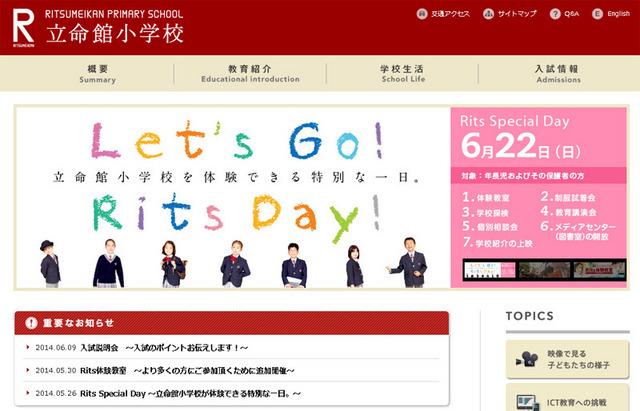This screenshot has width=640, height=411.
Task: Click the RITSUMEIKAN PRIMARY SCHOOL text
Action: click(x=114, y=14)
